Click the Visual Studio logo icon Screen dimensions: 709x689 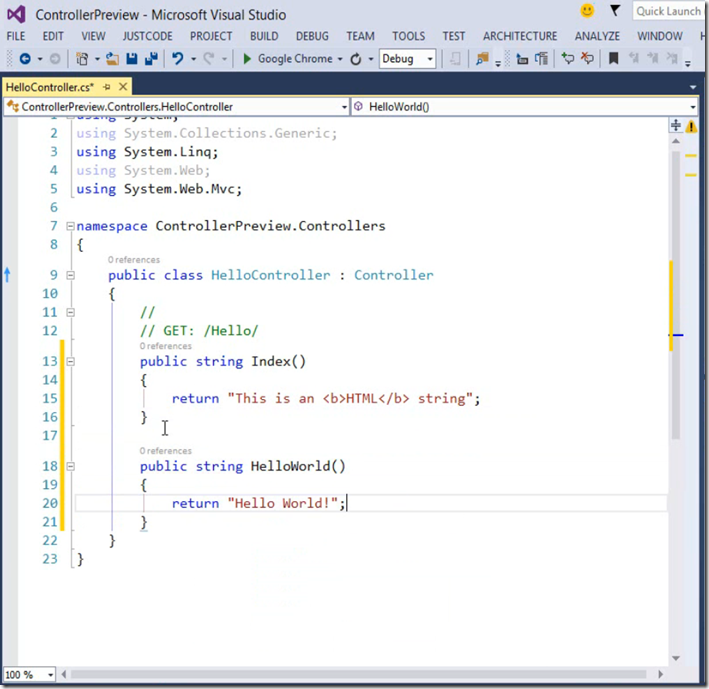pos(16,14)
